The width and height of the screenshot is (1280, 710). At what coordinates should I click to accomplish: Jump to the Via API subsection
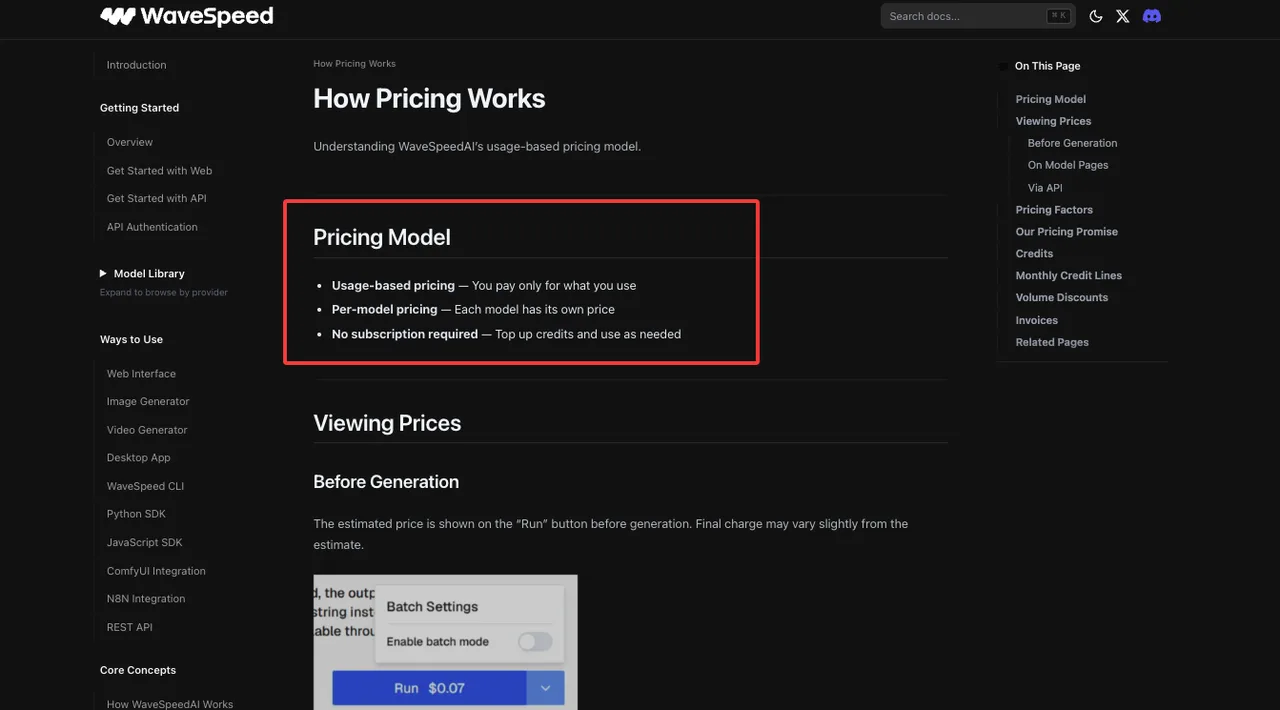pyautogui.click(x=1045, y=187)
